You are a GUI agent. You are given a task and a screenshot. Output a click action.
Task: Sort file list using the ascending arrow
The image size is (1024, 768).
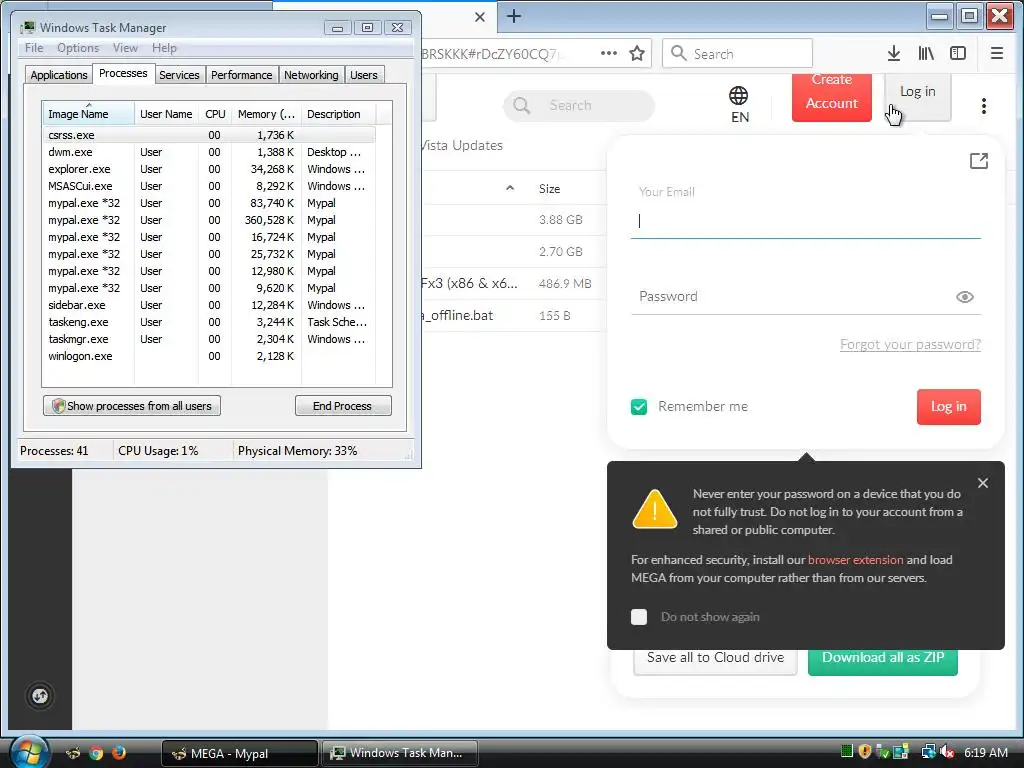[x=510, y=188]
